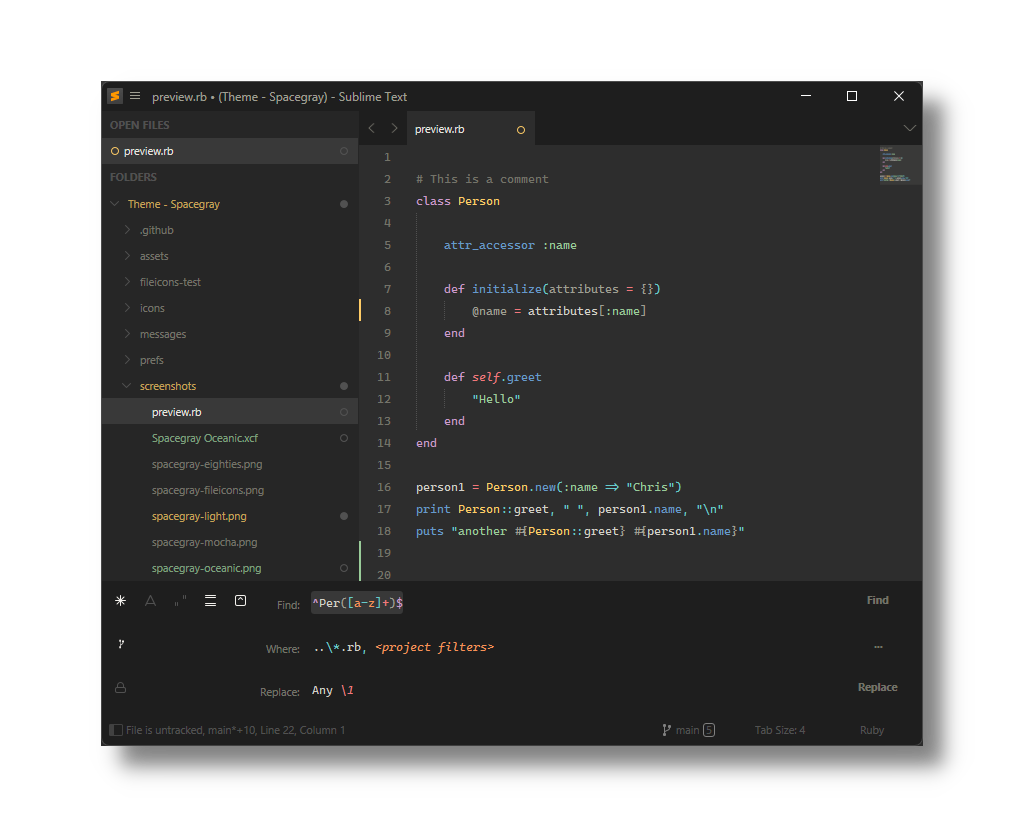Click 'class Person' on line 3
The width and height of the screenshot is (1024, 828).
coord(458,201)
